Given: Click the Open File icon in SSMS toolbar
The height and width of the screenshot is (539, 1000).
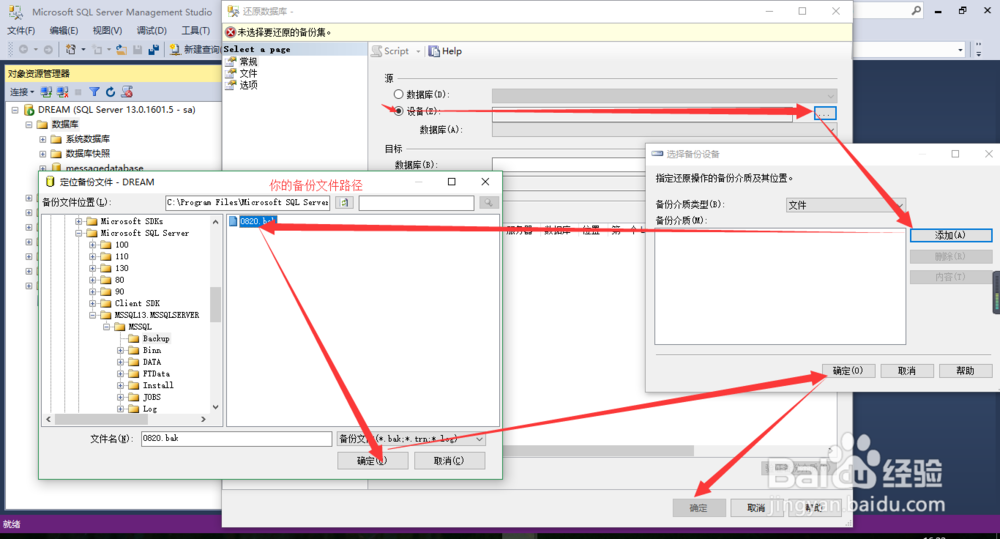Looking at the screenshot, I should click(121, 50).
